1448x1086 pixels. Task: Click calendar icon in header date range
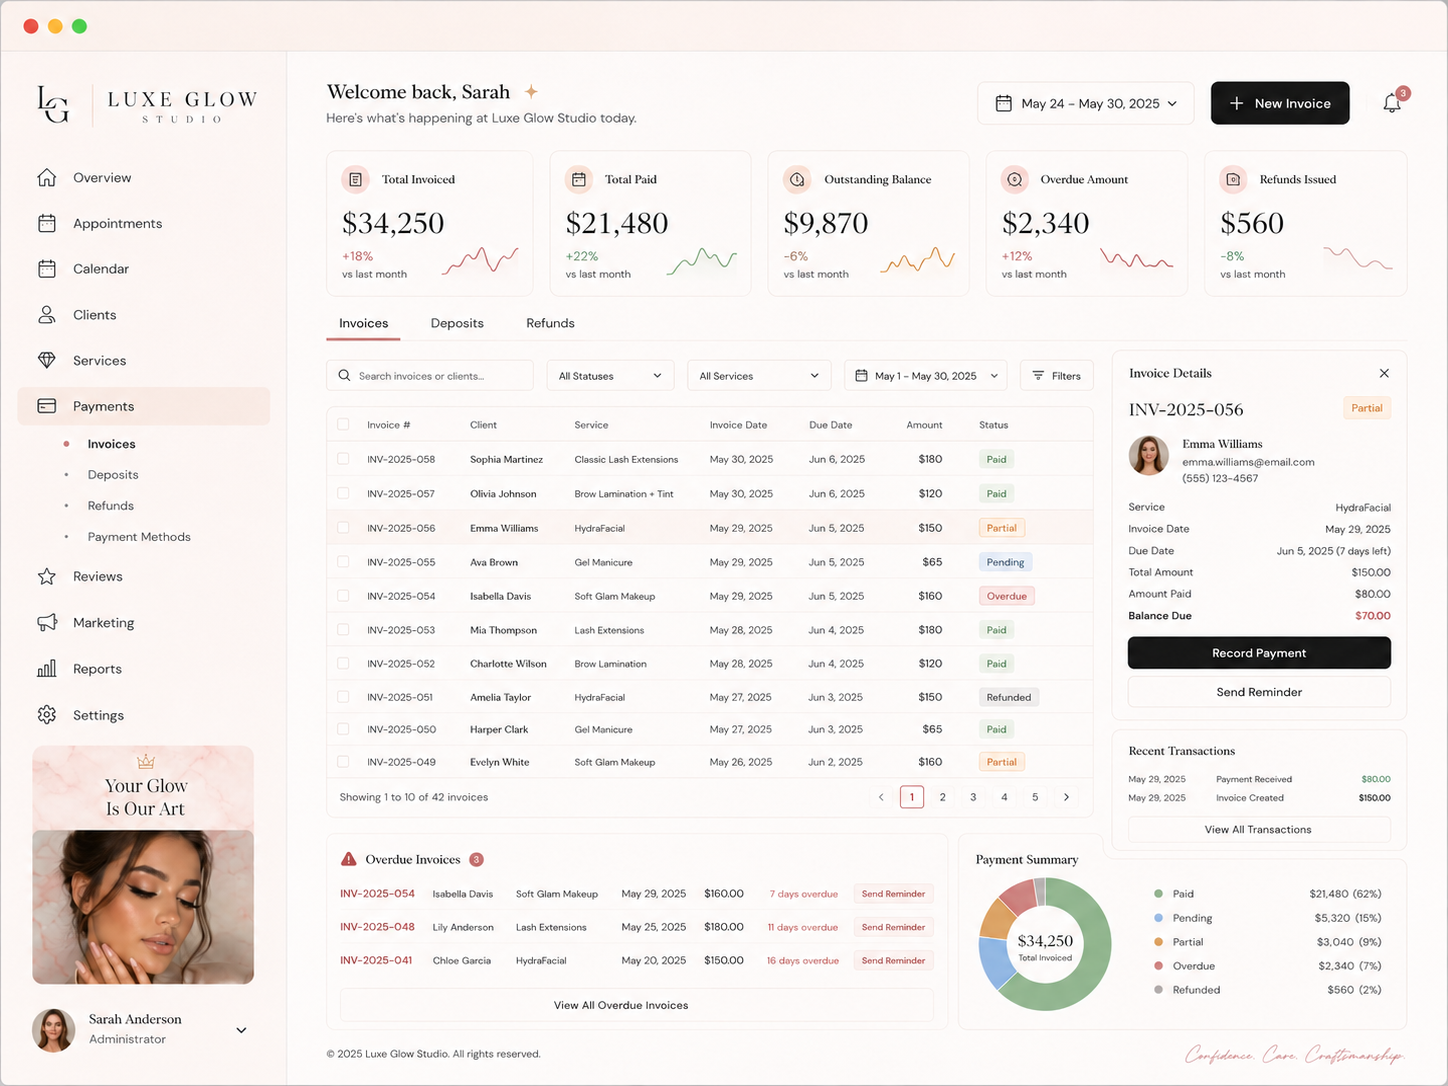point(1003,104)
